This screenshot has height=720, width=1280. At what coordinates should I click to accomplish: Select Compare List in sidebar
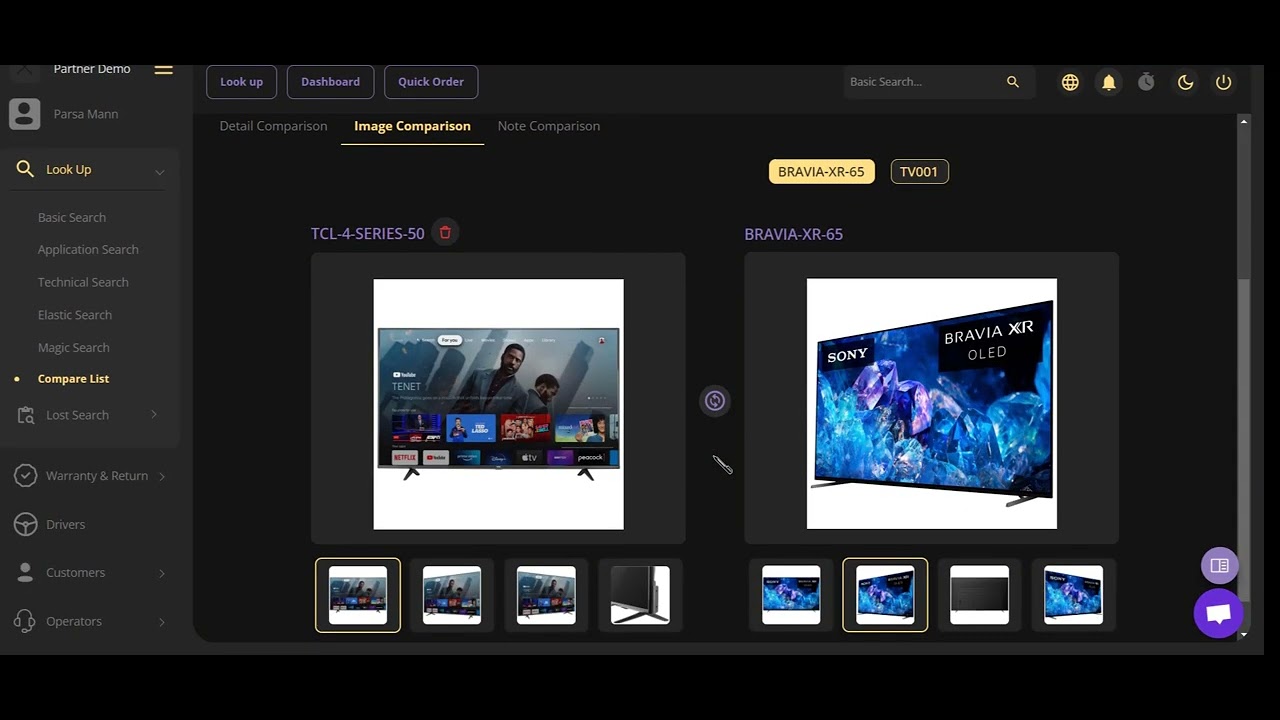click(73, 379)
